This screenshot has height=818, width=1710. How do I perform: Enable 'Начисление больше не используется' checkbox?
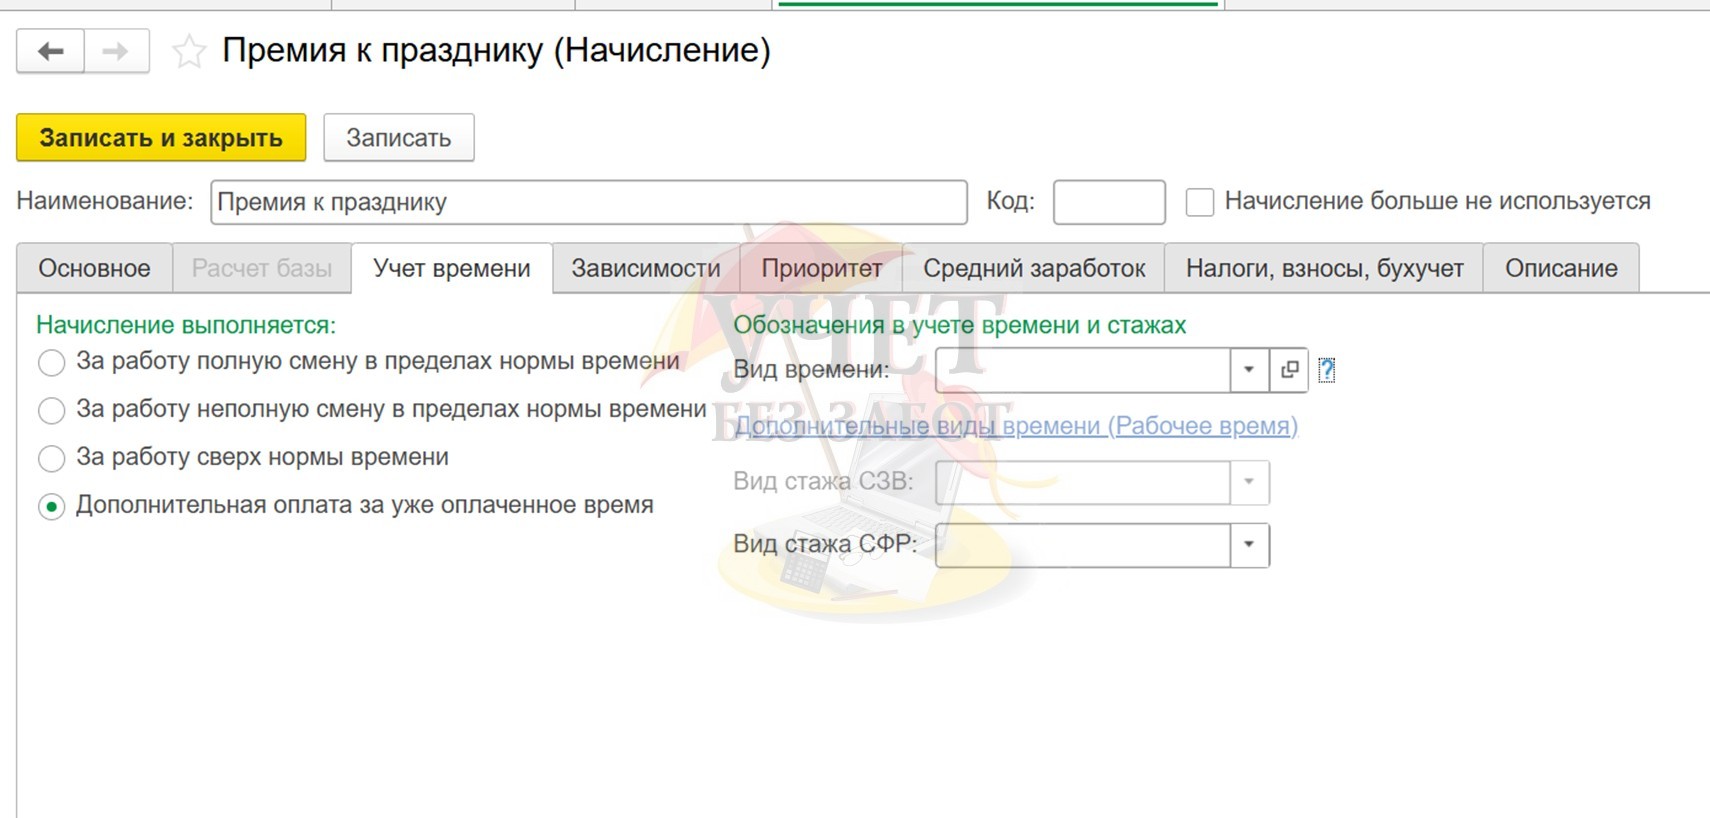pyautogui.click(x=1199, y=202)
